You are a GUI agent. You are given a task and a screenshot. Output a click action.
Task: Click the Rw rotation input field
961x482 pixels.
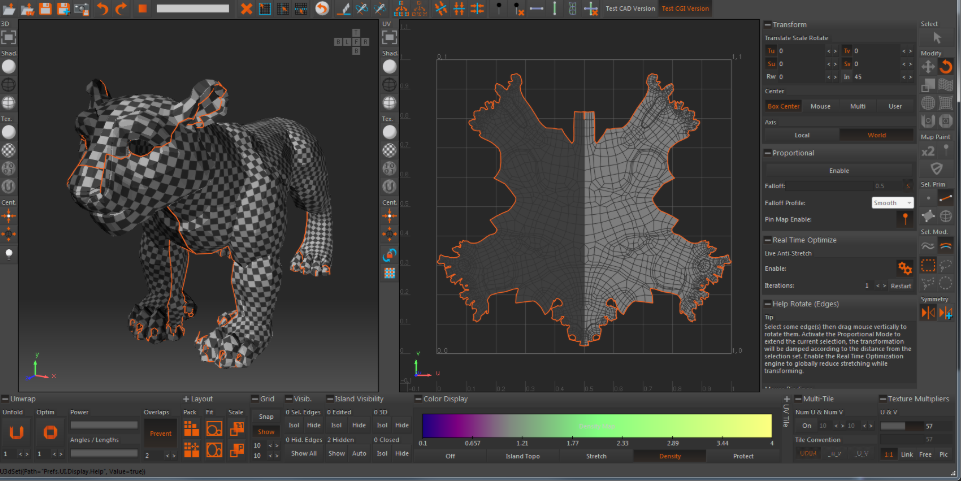pyautogui.click(x=800, y=76)
